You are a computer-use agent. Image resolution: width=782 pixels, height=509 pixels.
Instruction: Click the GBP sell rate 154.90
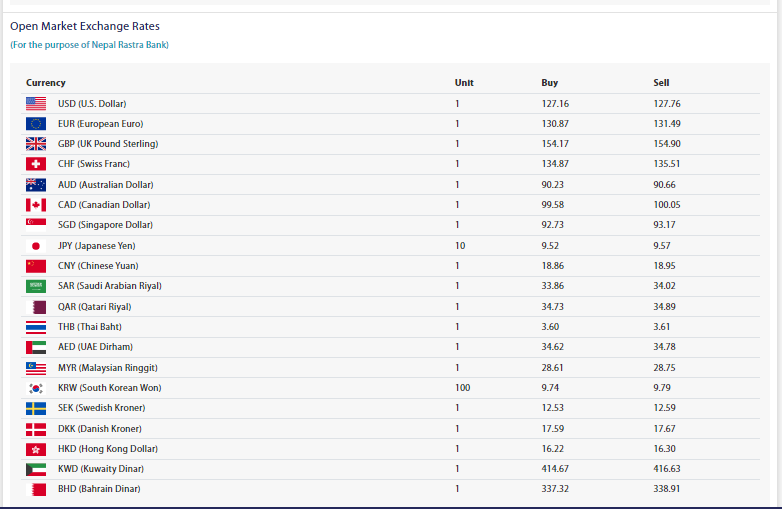pyautogui.click(x=667, y=144)
